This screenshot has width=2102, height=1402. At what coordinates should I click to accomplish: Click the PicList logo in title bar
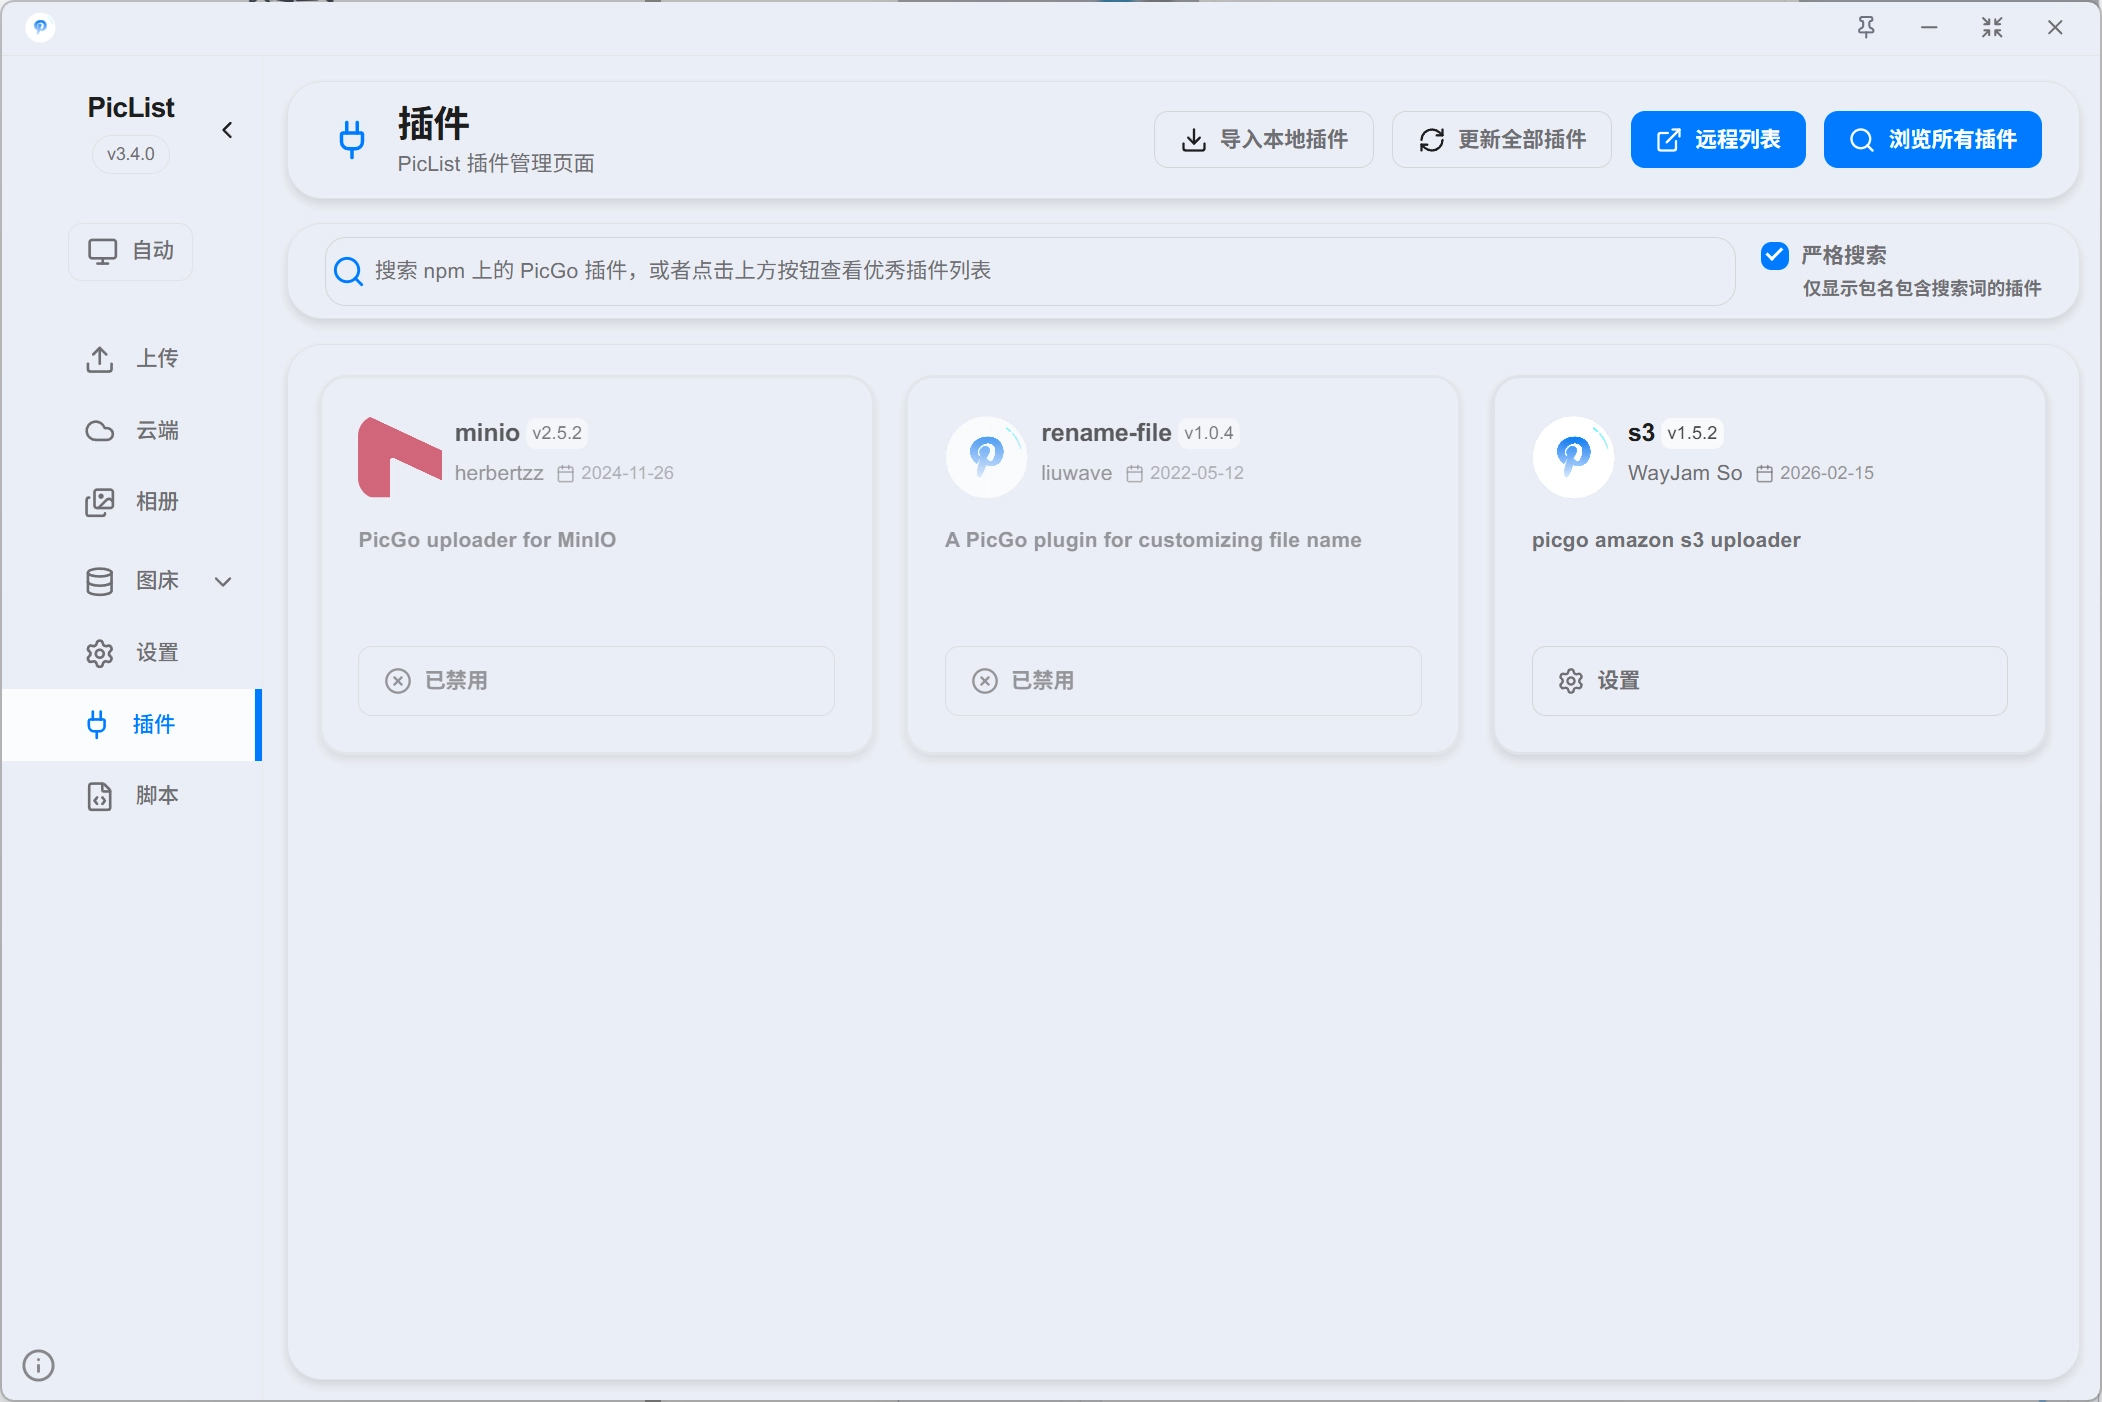coord(40,27)
